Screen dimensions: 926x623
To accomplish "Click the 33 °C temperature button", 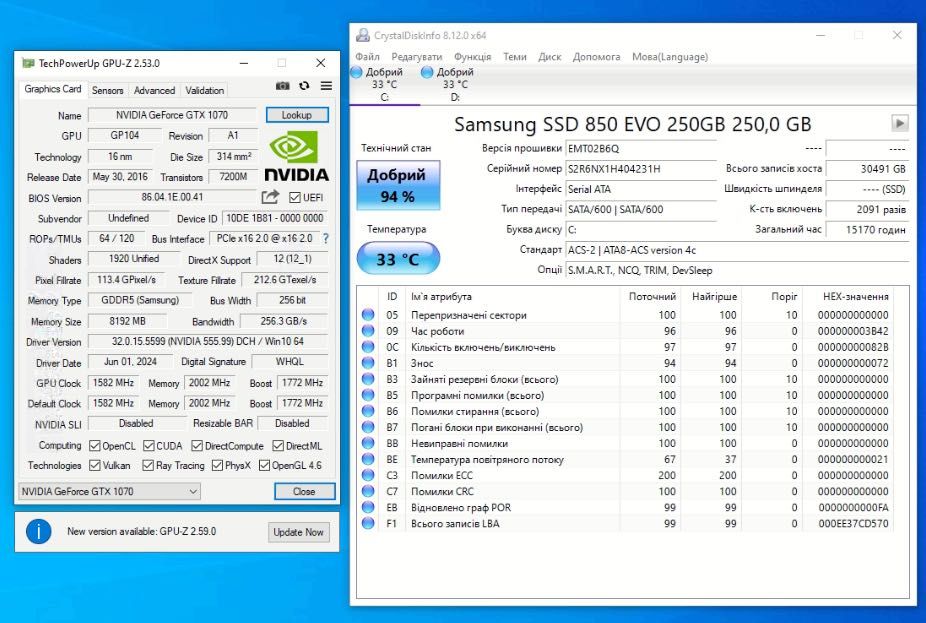I will point(398,259).
